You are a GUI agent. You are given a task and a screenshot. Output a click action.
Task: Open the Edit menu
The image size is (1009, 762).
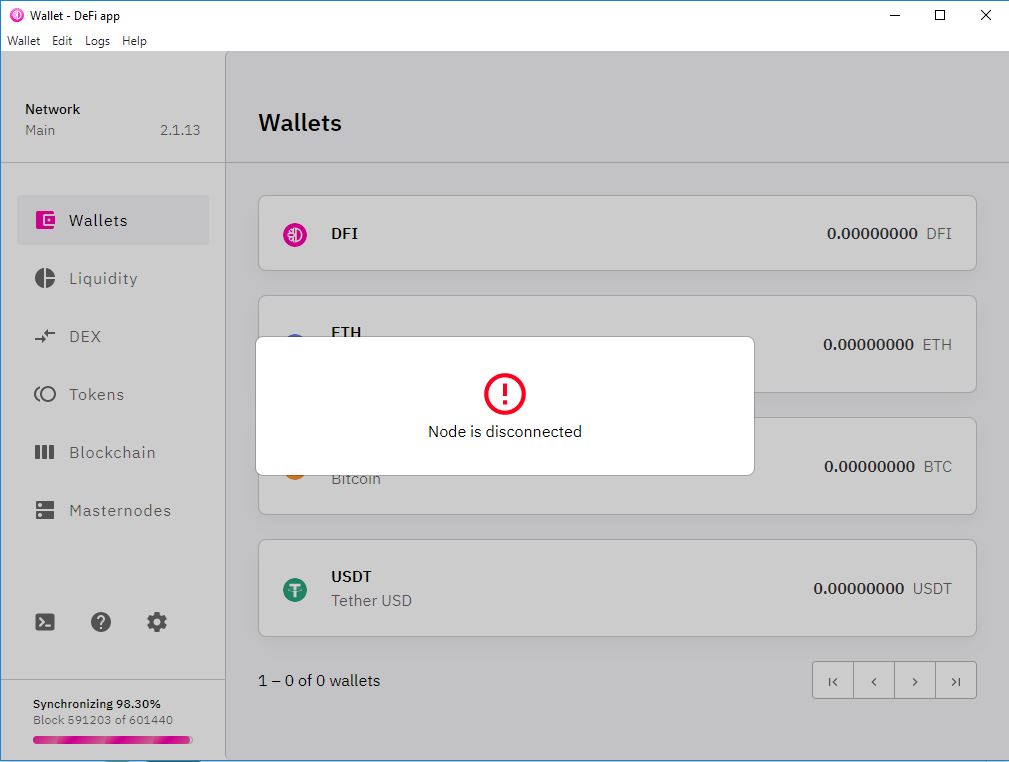point(62,41)
